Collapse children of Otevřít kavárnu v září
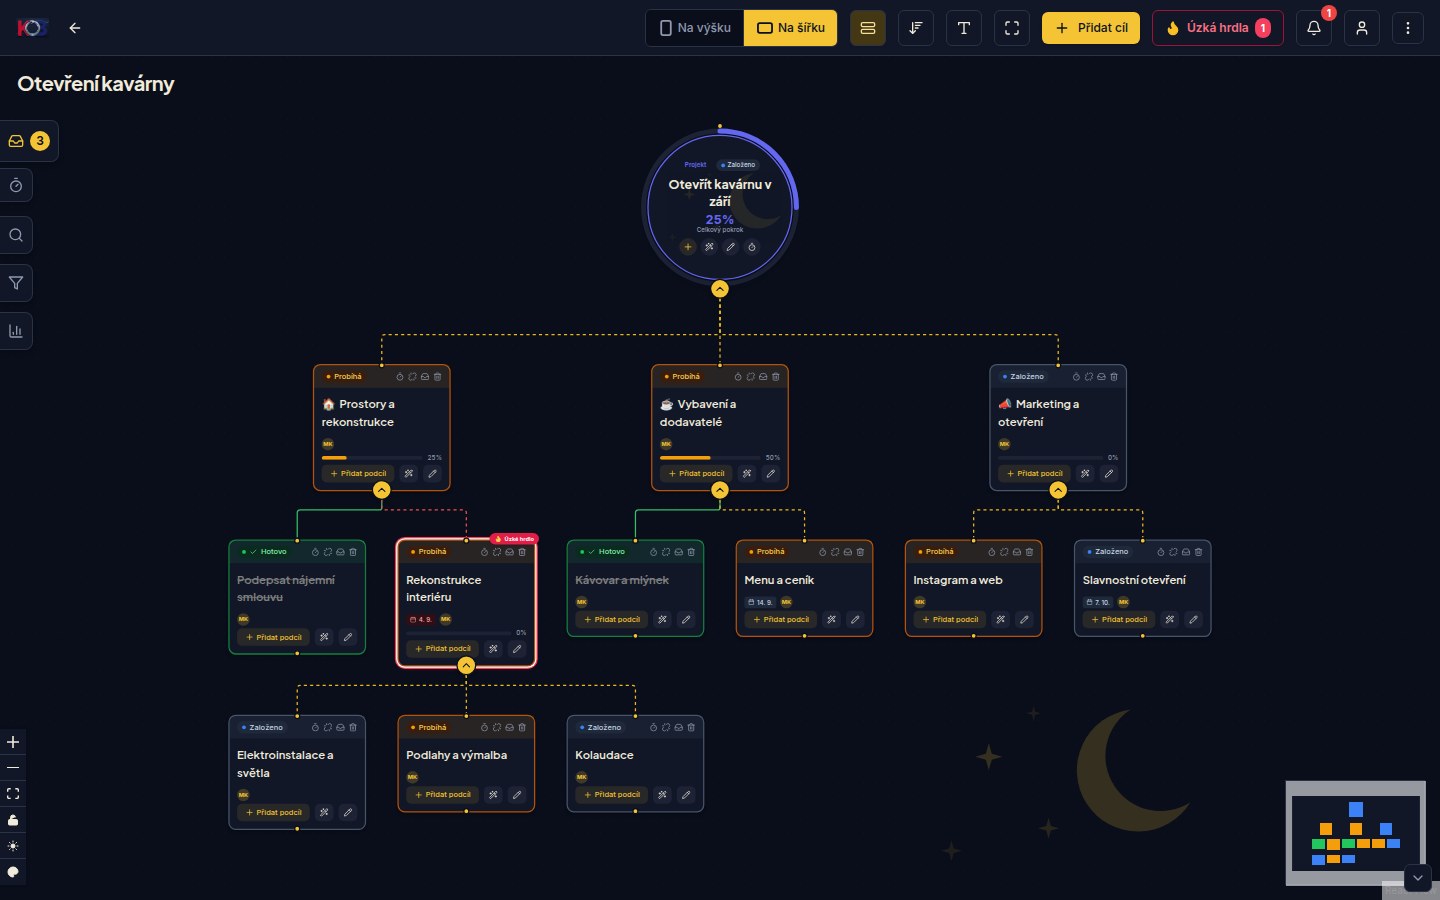Screen dimensions: 1440x900 720,289
